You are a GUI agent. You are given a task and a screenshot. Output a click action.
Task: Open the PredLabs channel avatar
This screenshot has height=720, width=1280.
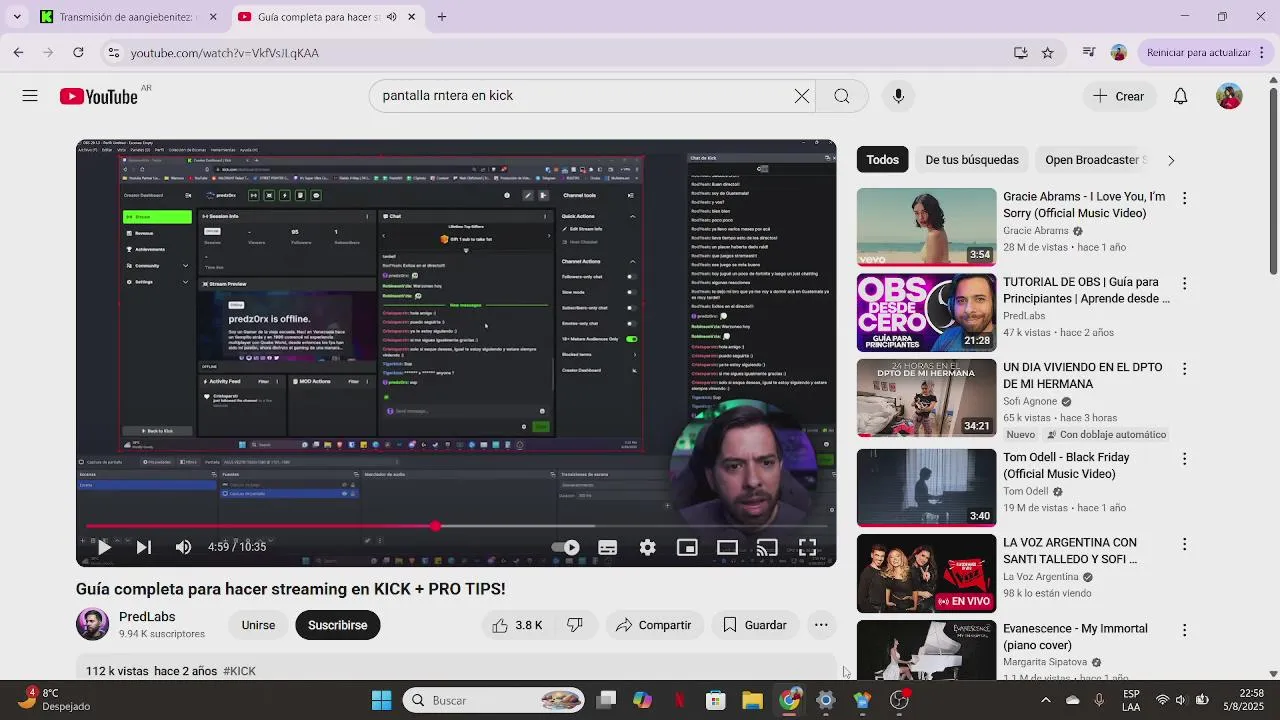pos(92,625)
